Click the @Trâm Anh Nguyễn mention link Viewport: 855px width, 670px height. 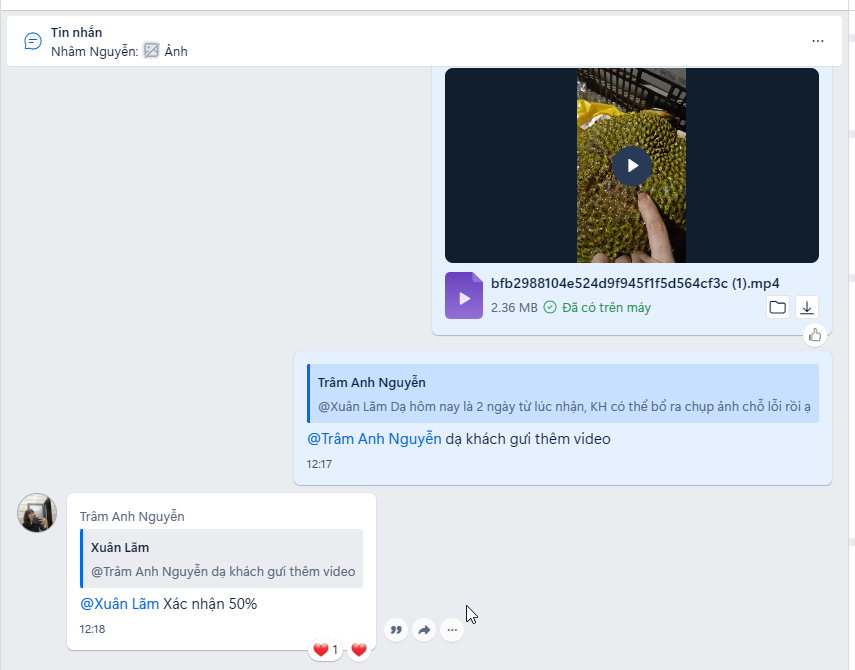(x=374, y=439)
